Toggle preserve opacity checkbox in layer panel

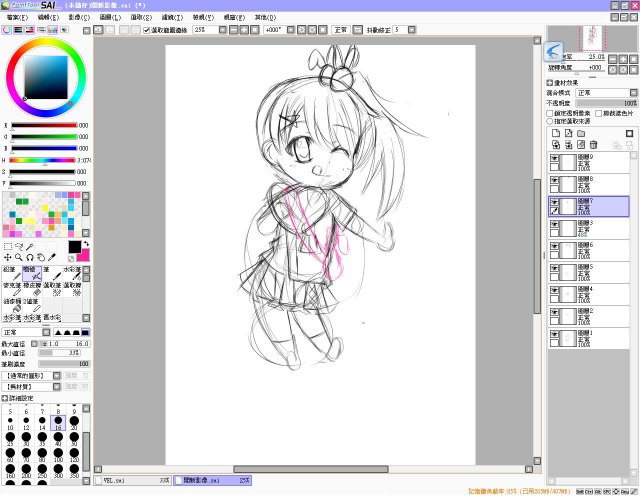(549, 113)
